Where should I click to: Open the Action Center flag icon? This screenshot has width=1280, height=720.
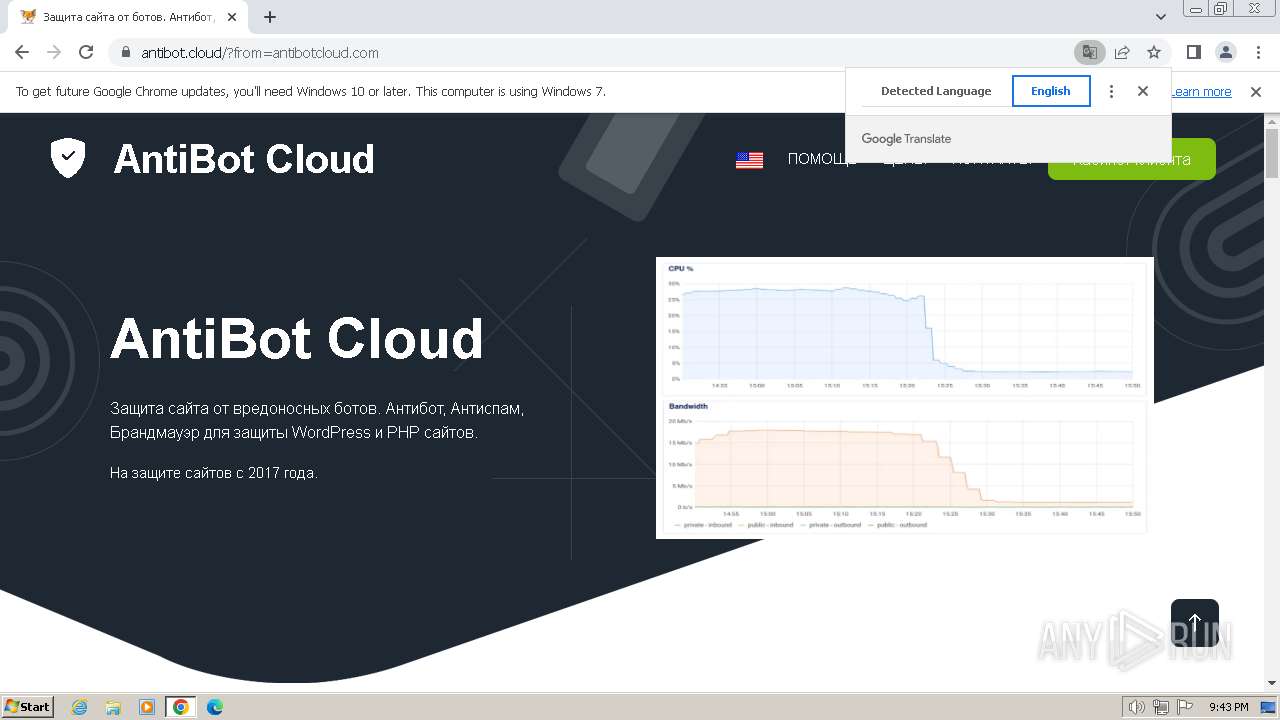click(1184, 707)
